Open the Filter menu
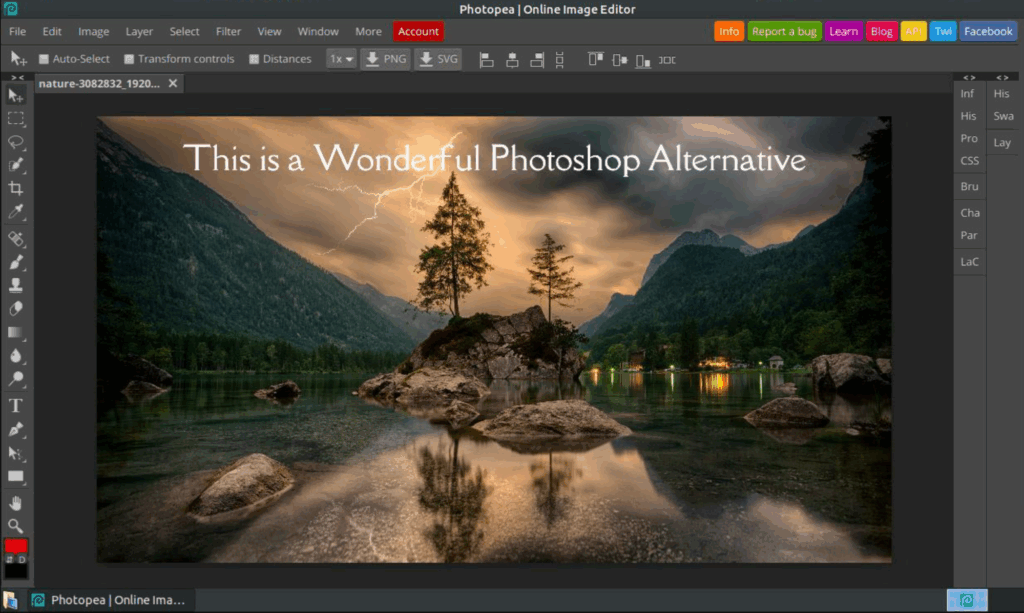 coord(228,31)
